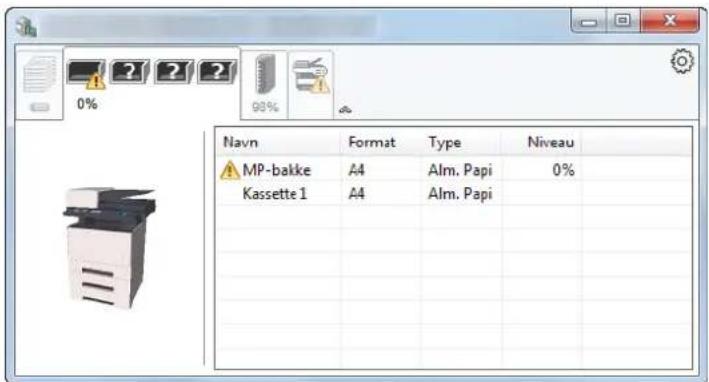Open the toner status tab showing 98%
The height and width of the screenshot is (382, 709).
(x=265, y=85)
